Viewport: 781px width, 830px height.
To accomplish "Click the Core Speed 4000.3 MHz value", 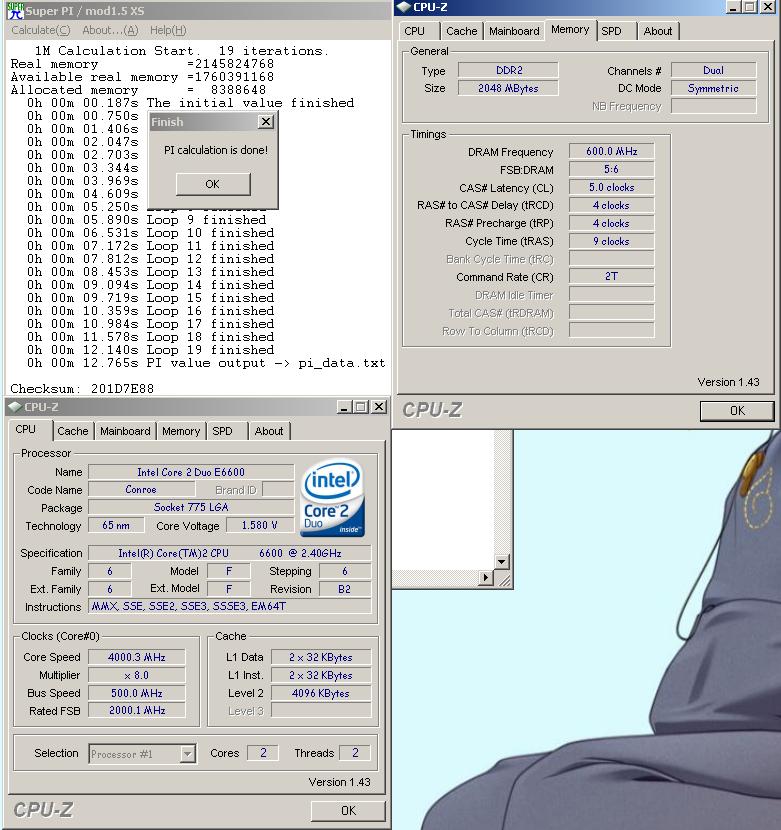I will [x=137, y=657].
